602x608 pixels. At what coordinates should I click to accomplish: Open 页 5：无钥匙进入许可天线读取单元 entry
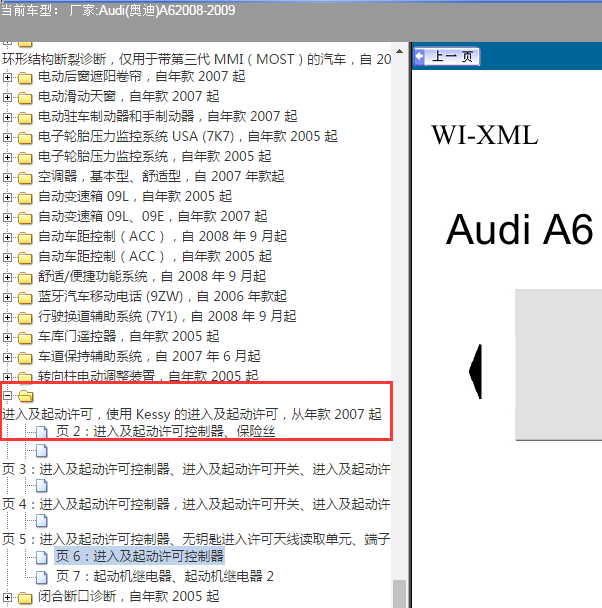[x=196, y=539]
